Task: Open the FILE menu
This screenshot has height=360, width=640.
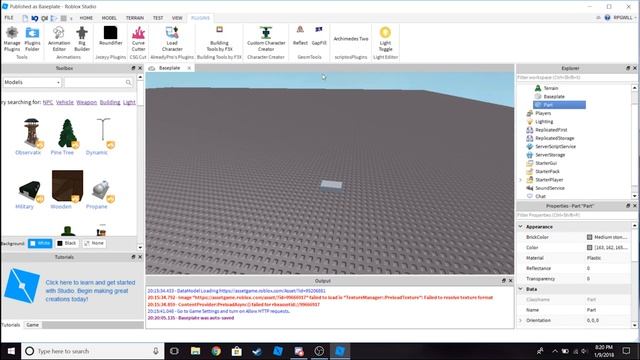Action: 9,18
